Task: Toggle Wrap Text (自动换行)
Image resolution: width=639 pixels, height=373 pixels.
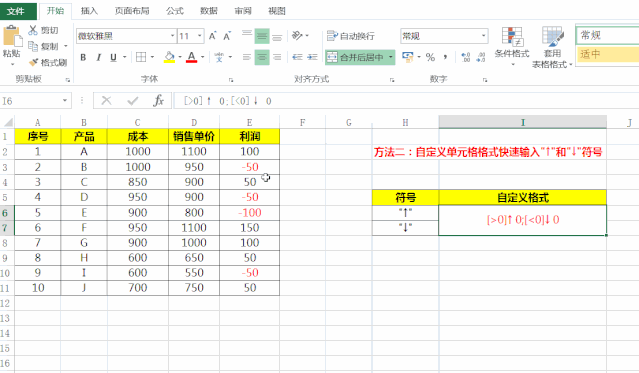Action: [x=351, y=36]
